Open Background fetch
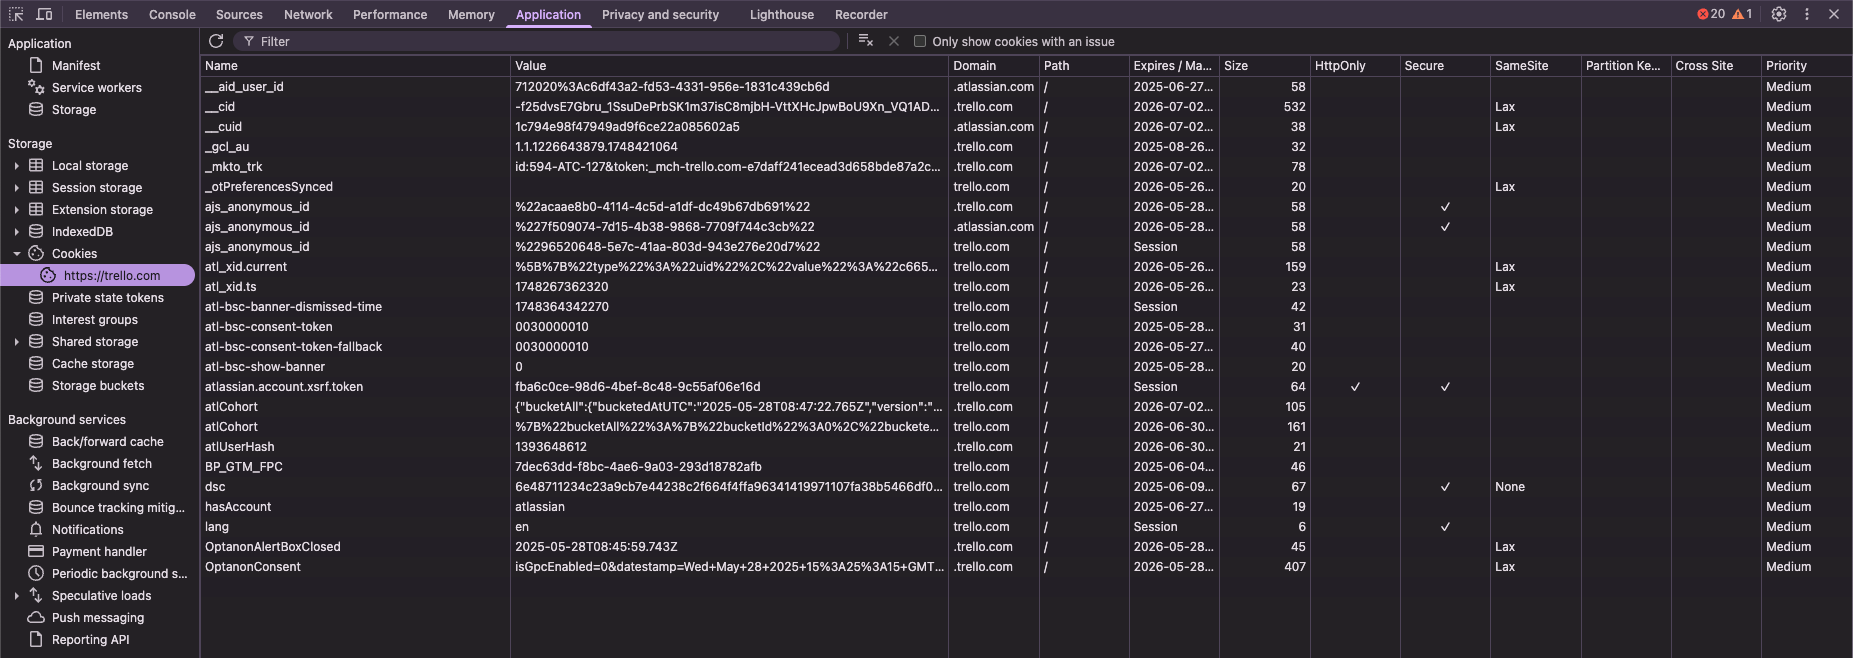1853x658 pixels. pos(102,464)
